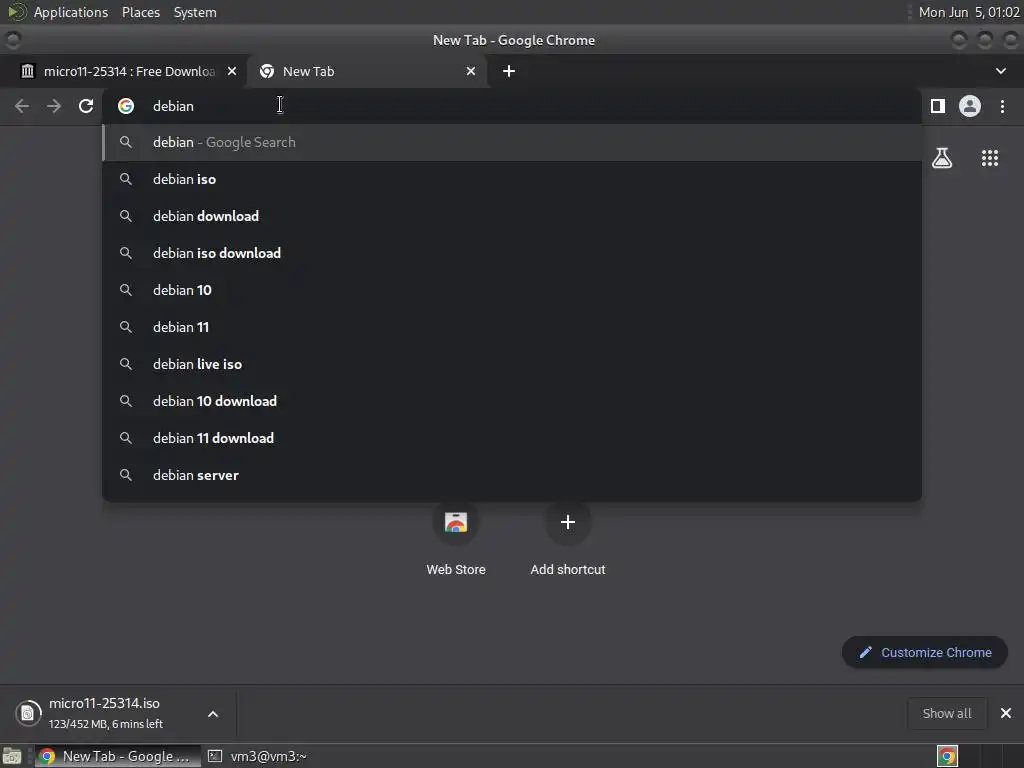Go forward to next page
Viewport: 1024px width, 768px height.
pos(54,106)
